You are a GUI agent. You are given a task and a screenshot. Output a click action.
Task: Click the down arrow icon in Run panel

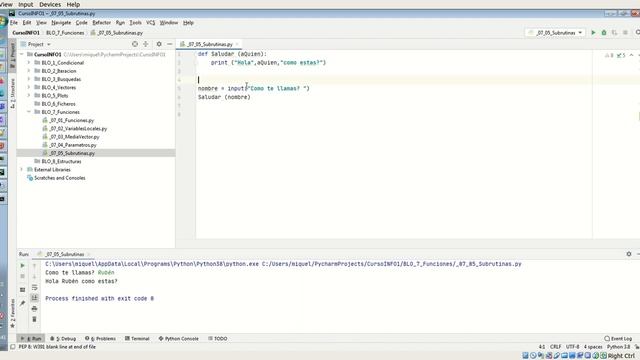coord(34,276)
